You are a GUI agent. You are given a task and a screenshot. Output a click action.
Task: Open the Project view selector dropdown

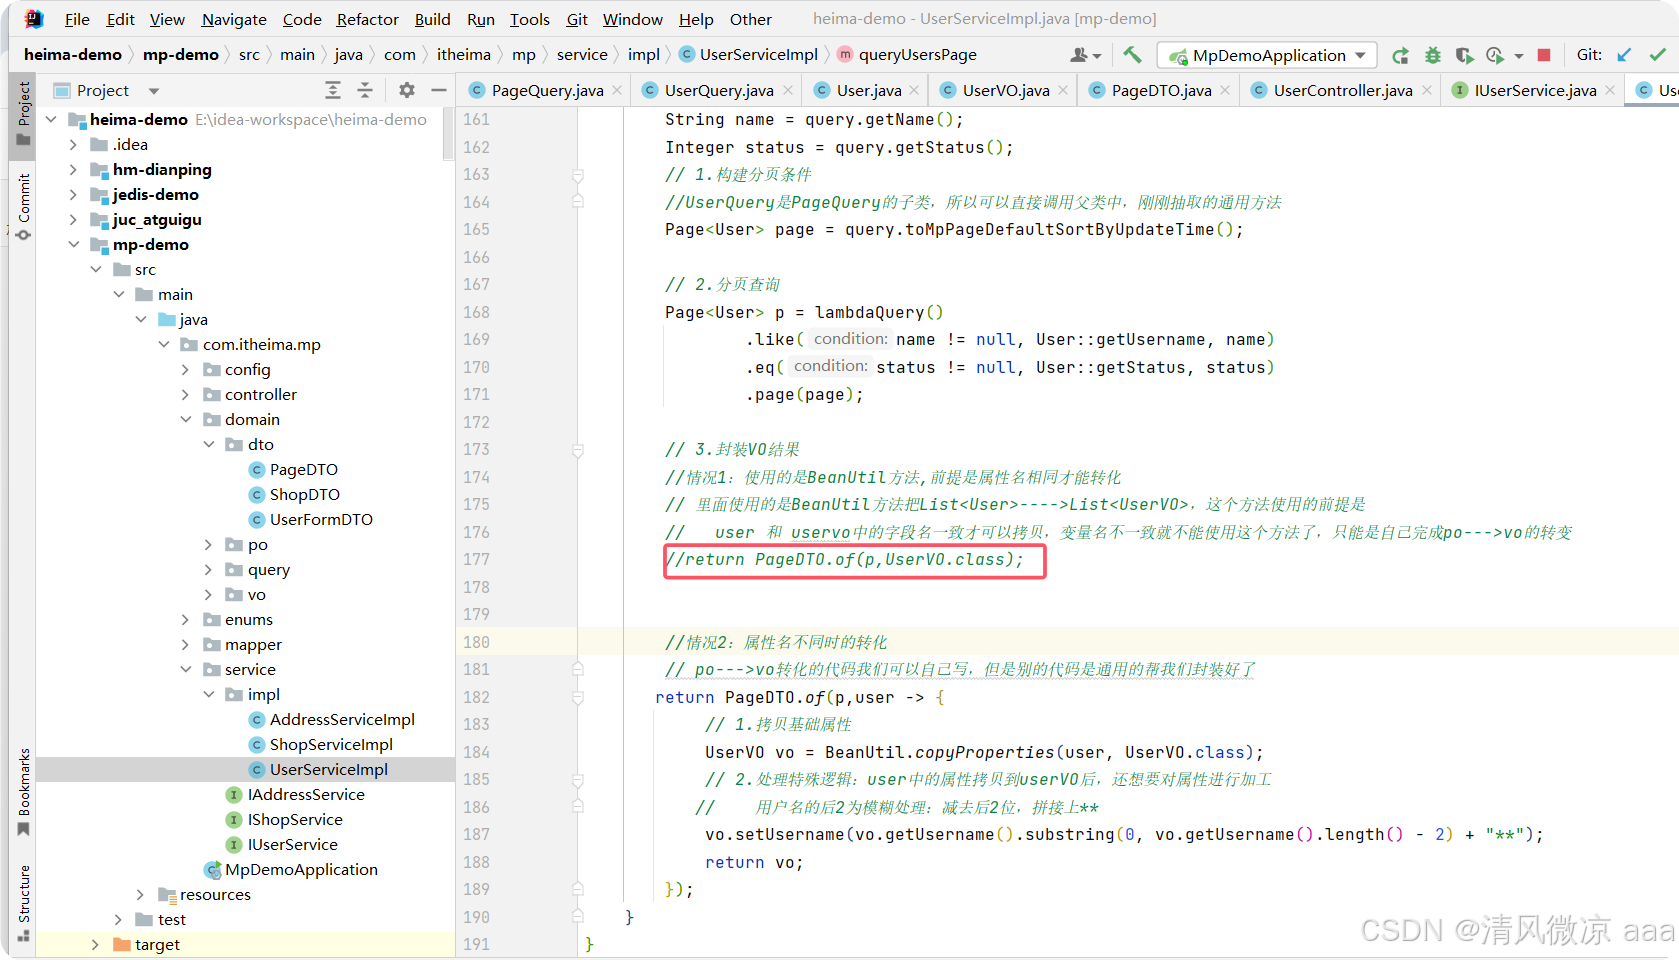[154, 91]
